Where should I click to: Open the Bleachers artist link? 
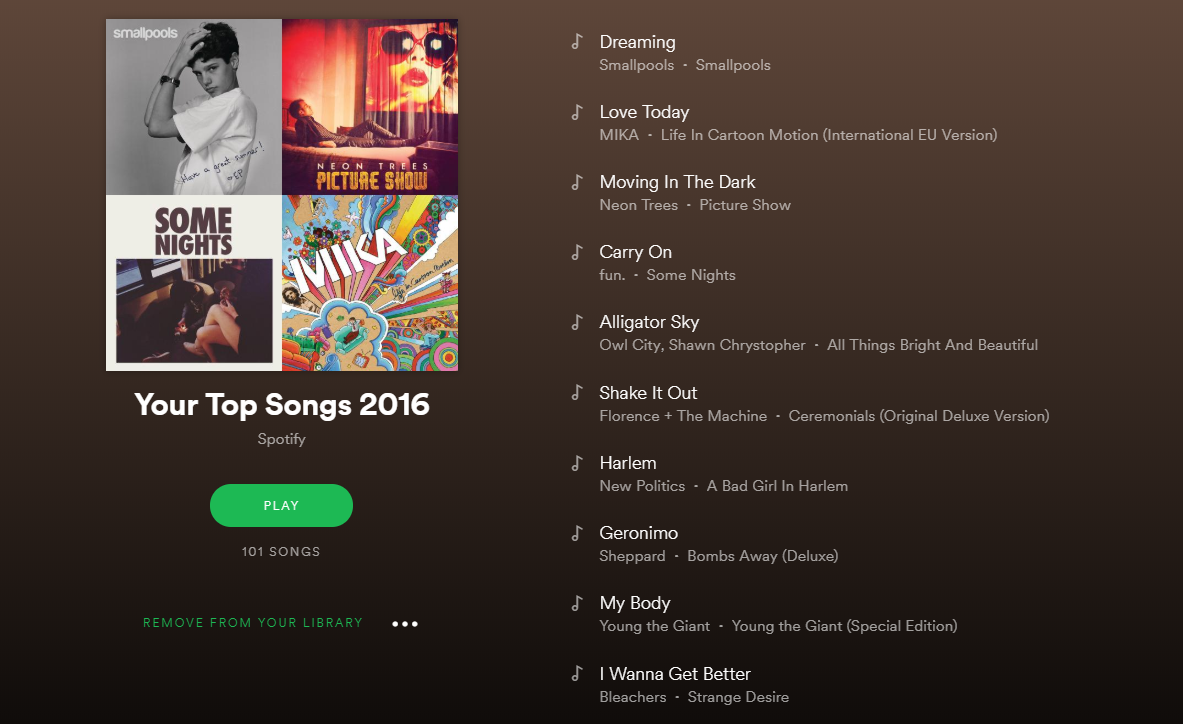pos(633,697)
